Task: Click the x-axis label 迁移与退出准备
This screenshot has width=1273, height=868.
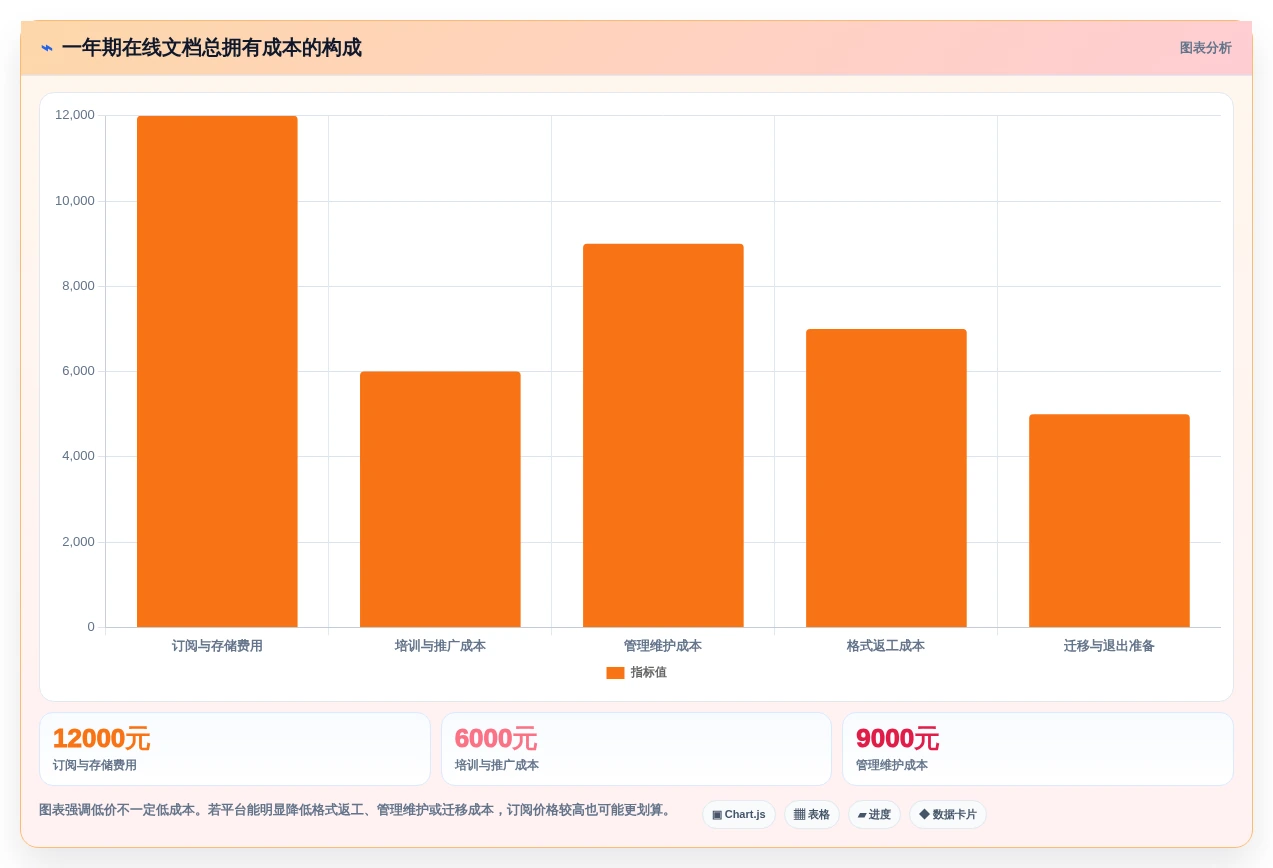Action: pyautogui.click(x=1109, y=646)
